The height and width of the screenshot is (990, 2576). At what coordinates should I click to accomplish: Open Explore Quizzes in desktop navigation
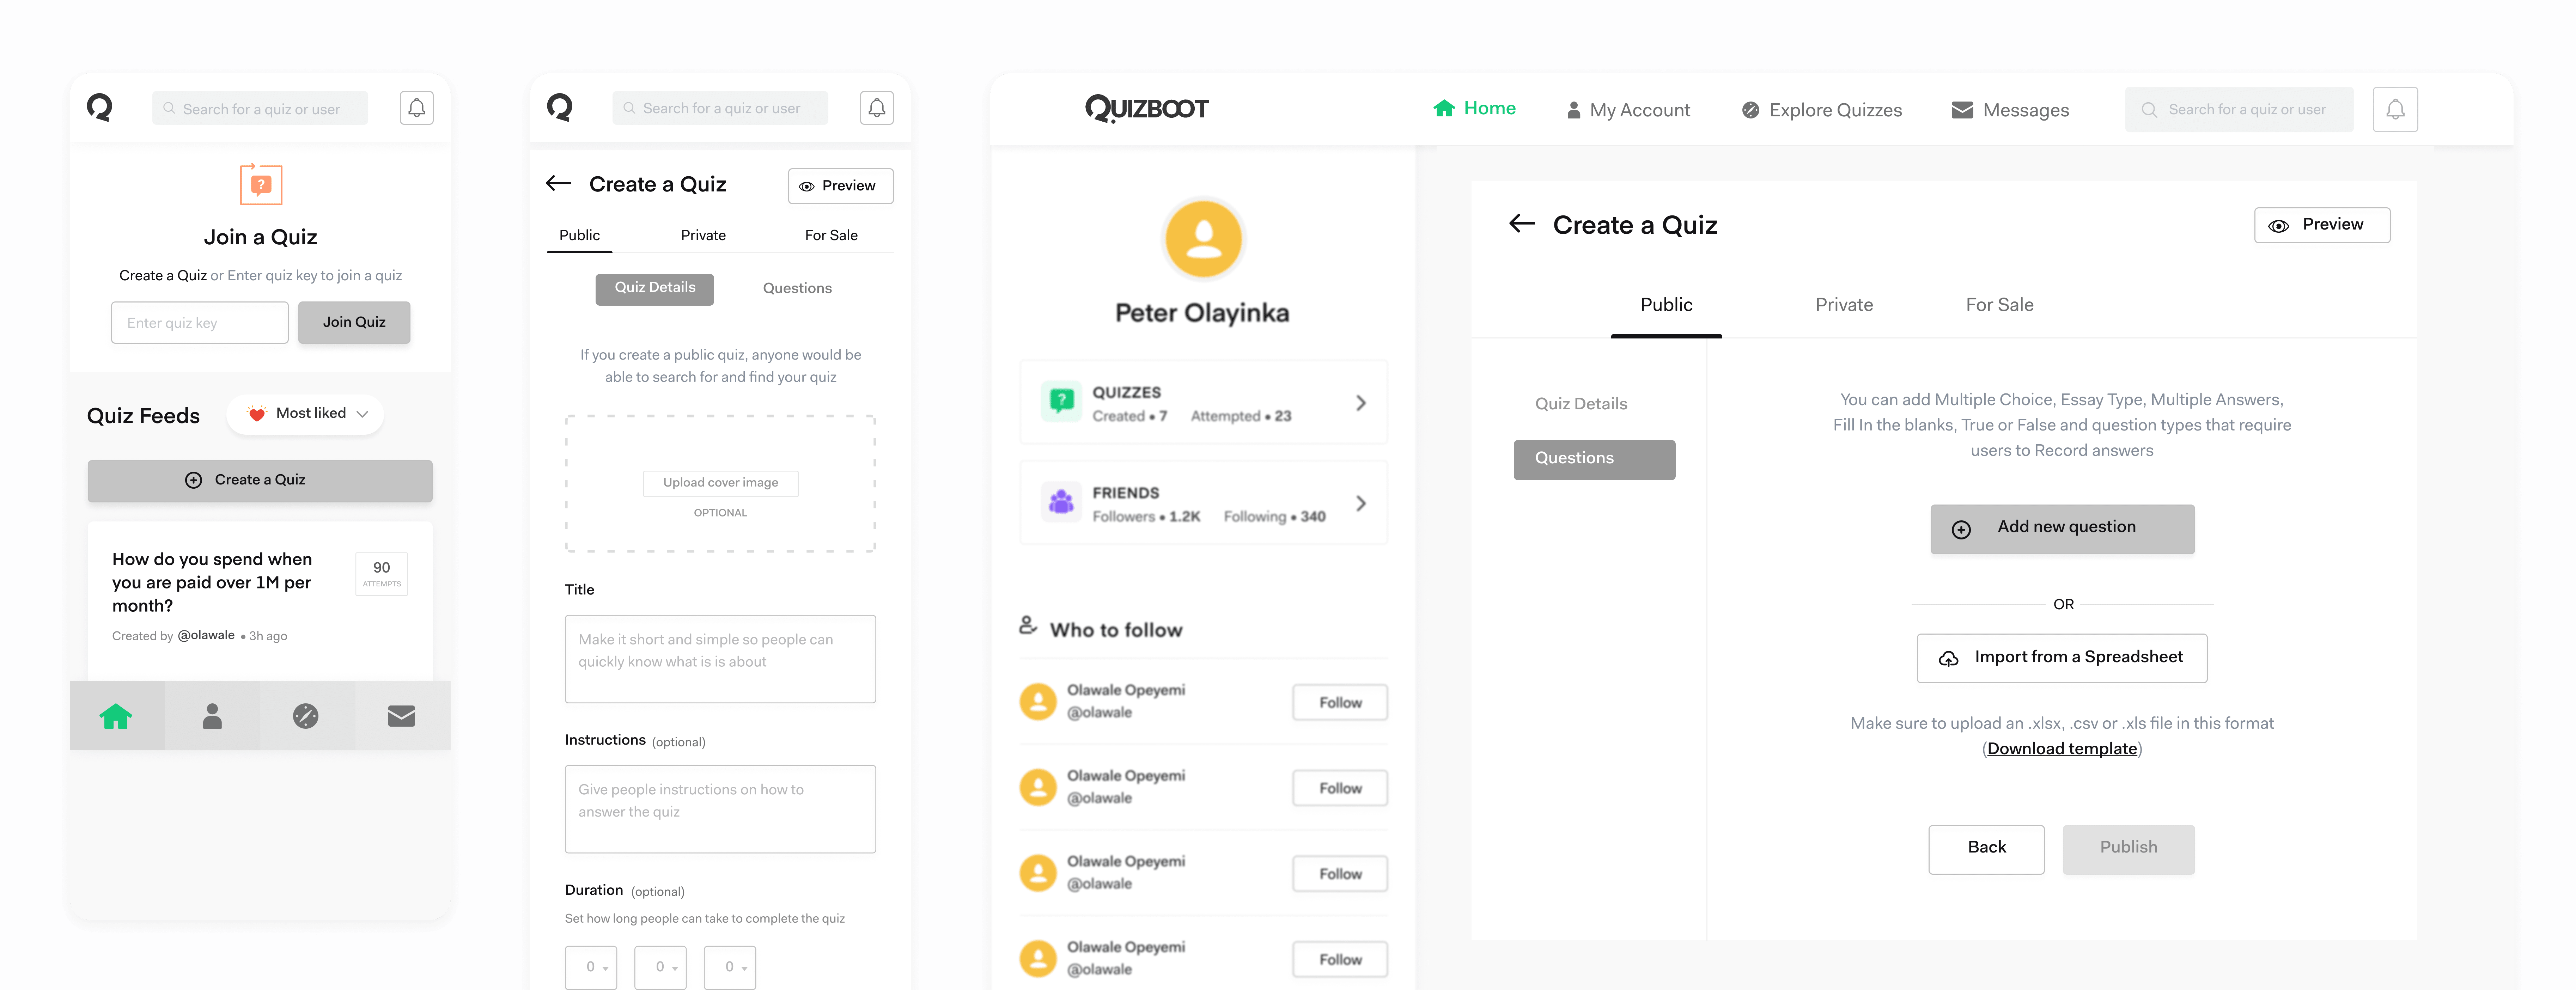tap(1822, 110)
